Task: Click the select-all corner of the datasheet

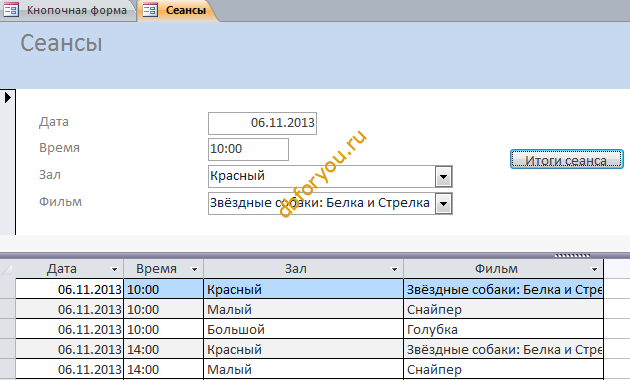Action: pyautogui.click(x=8, y=269)
